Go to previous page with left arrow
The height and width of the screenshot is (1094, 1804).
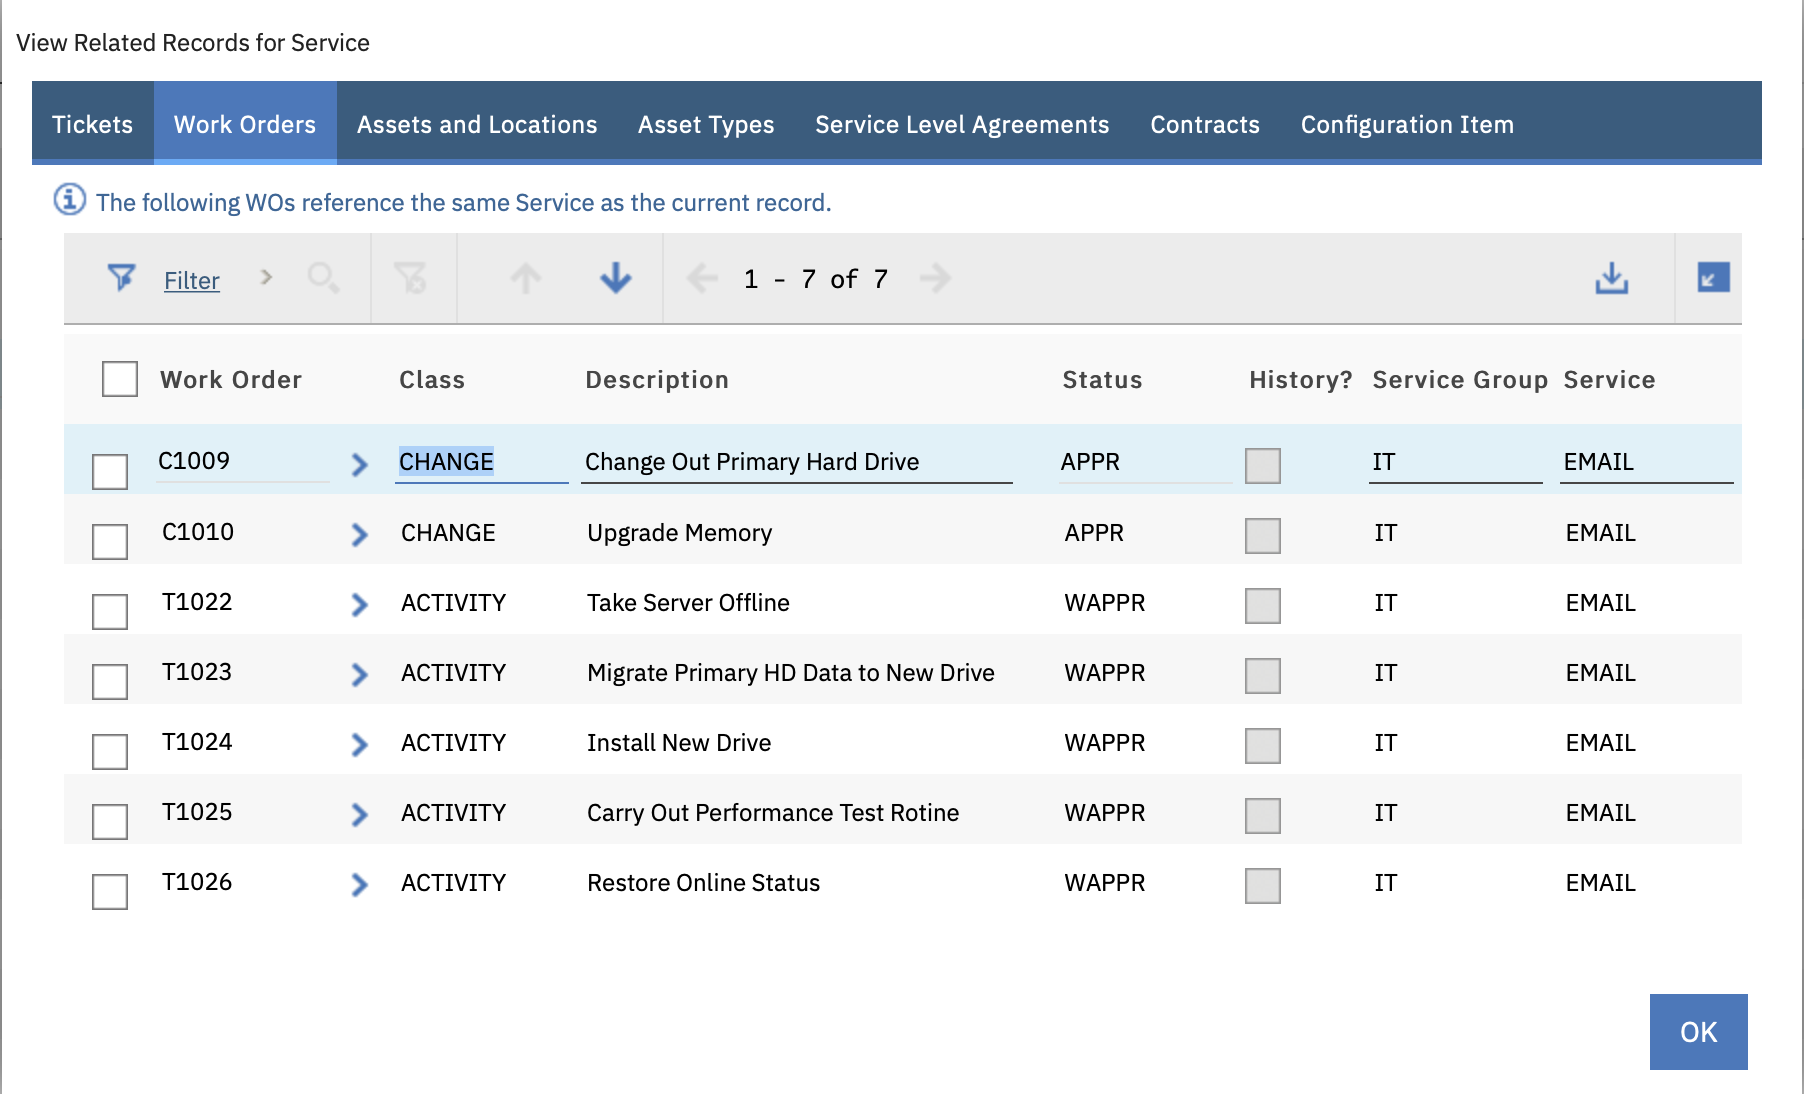pos(702,278)
